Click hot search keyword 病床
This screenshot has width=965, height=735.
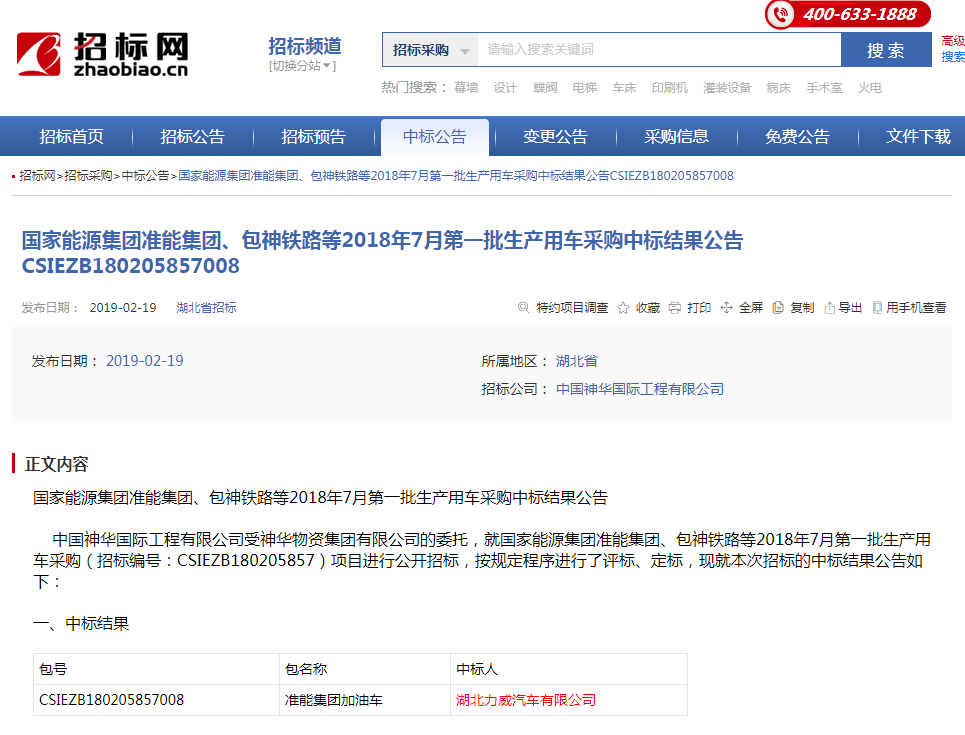(x=779, y=88)
